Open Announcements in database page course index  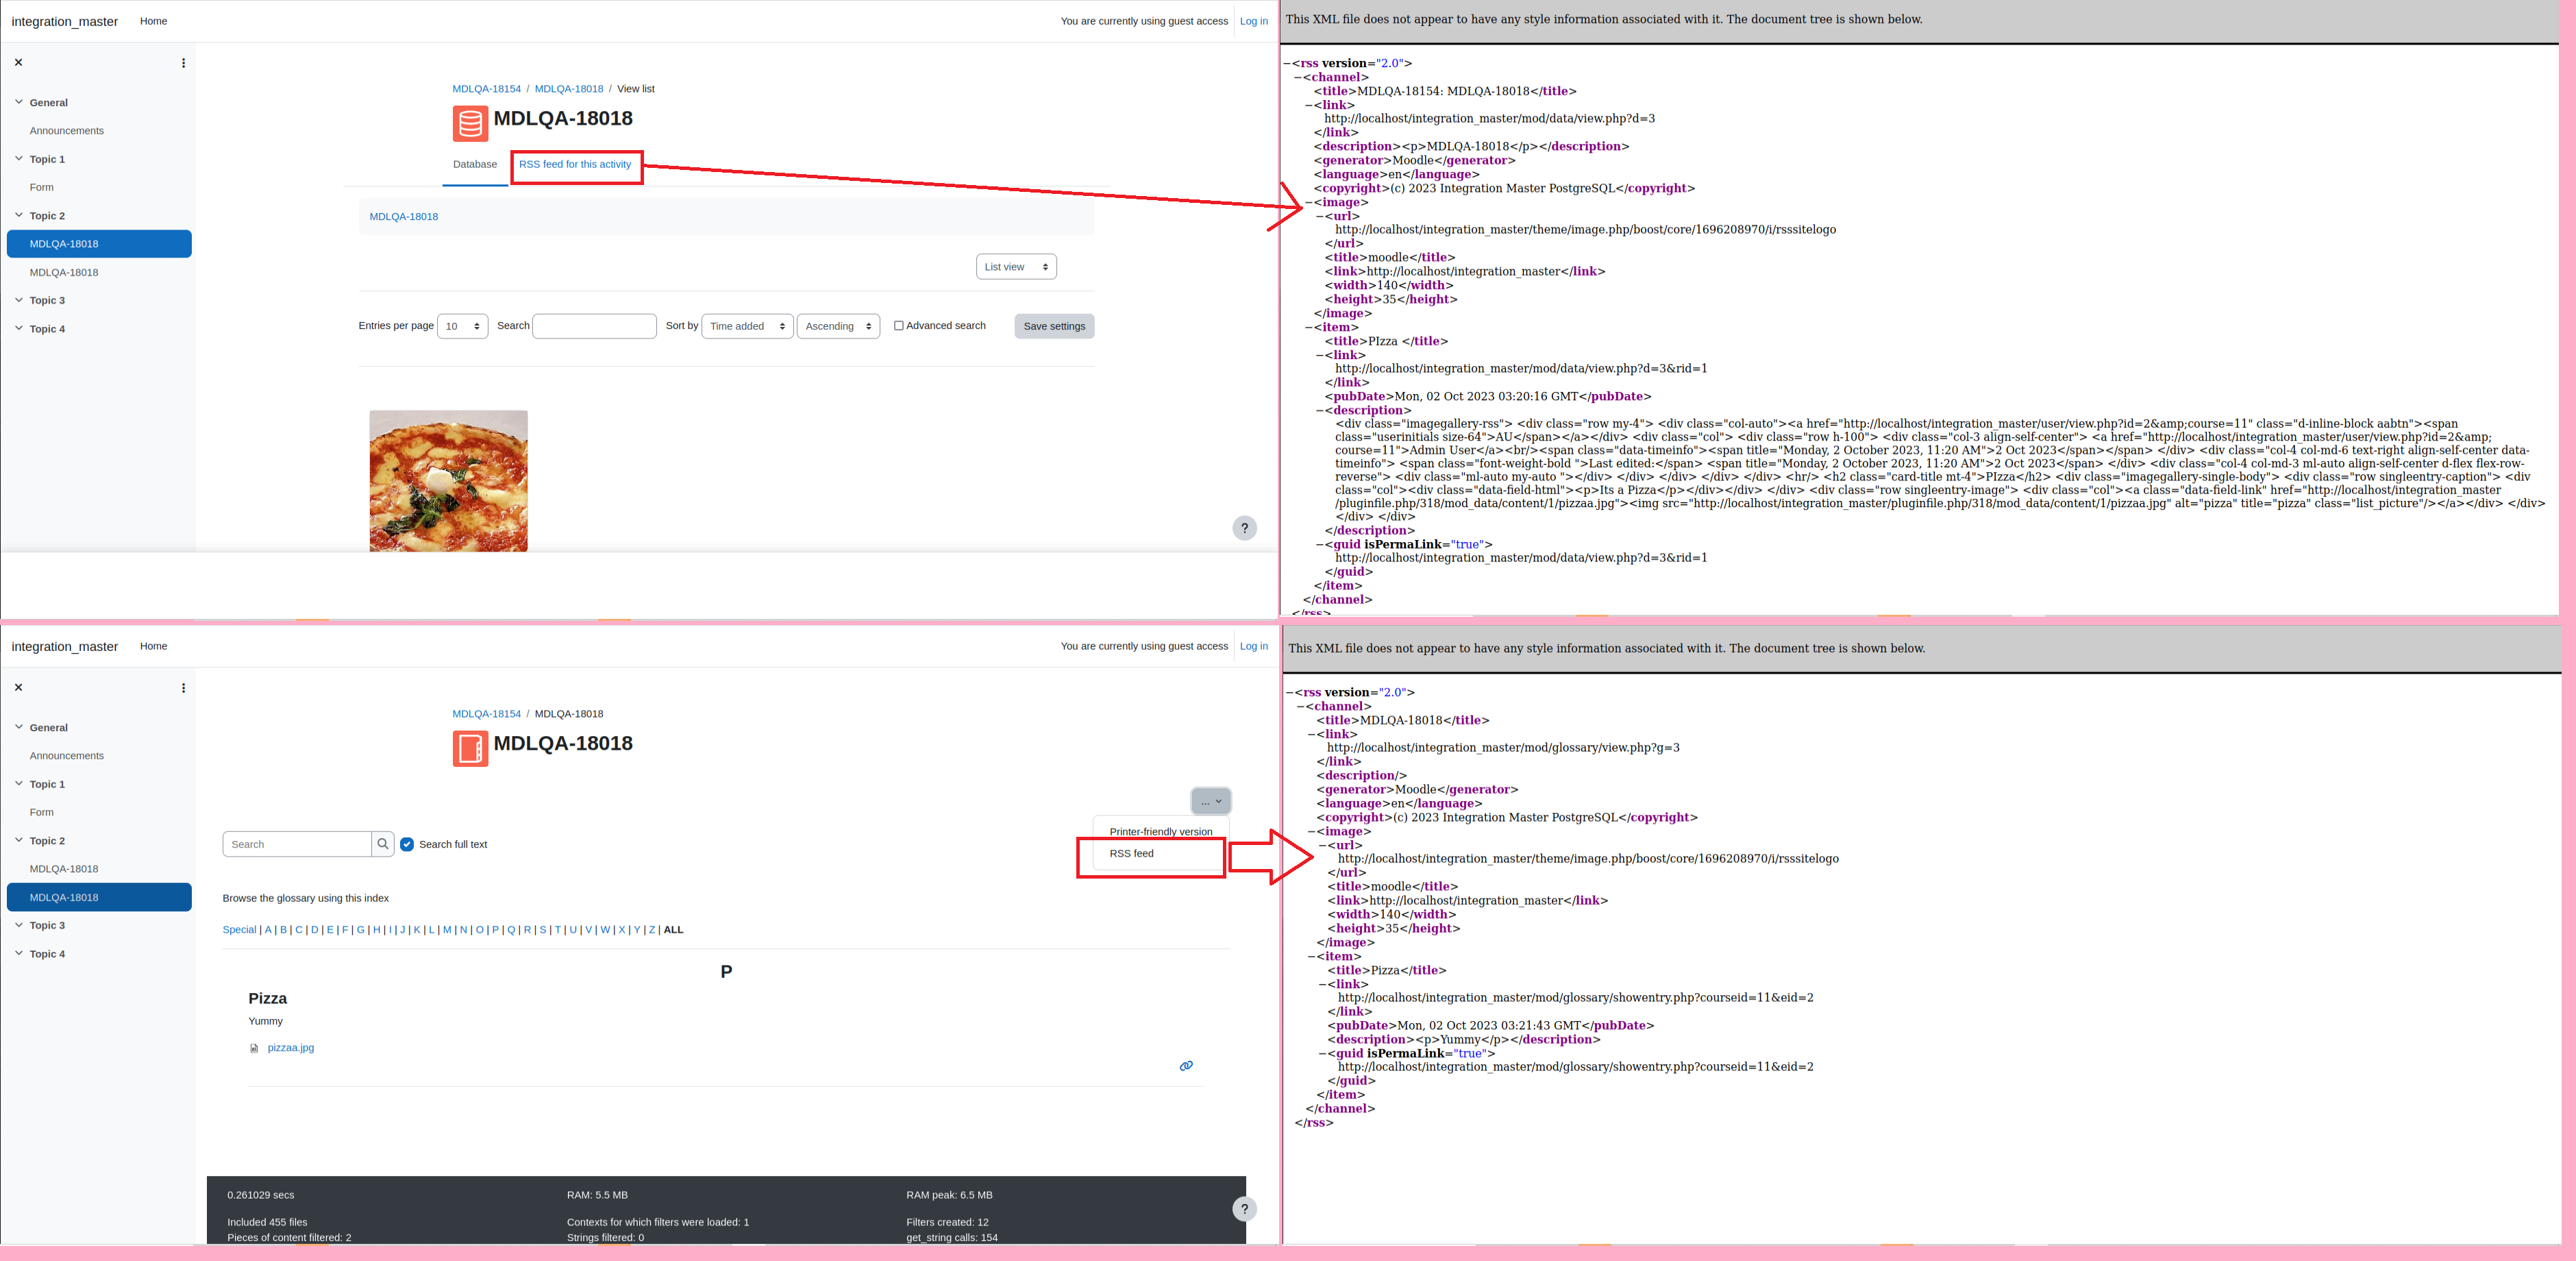tap(66, 131)
